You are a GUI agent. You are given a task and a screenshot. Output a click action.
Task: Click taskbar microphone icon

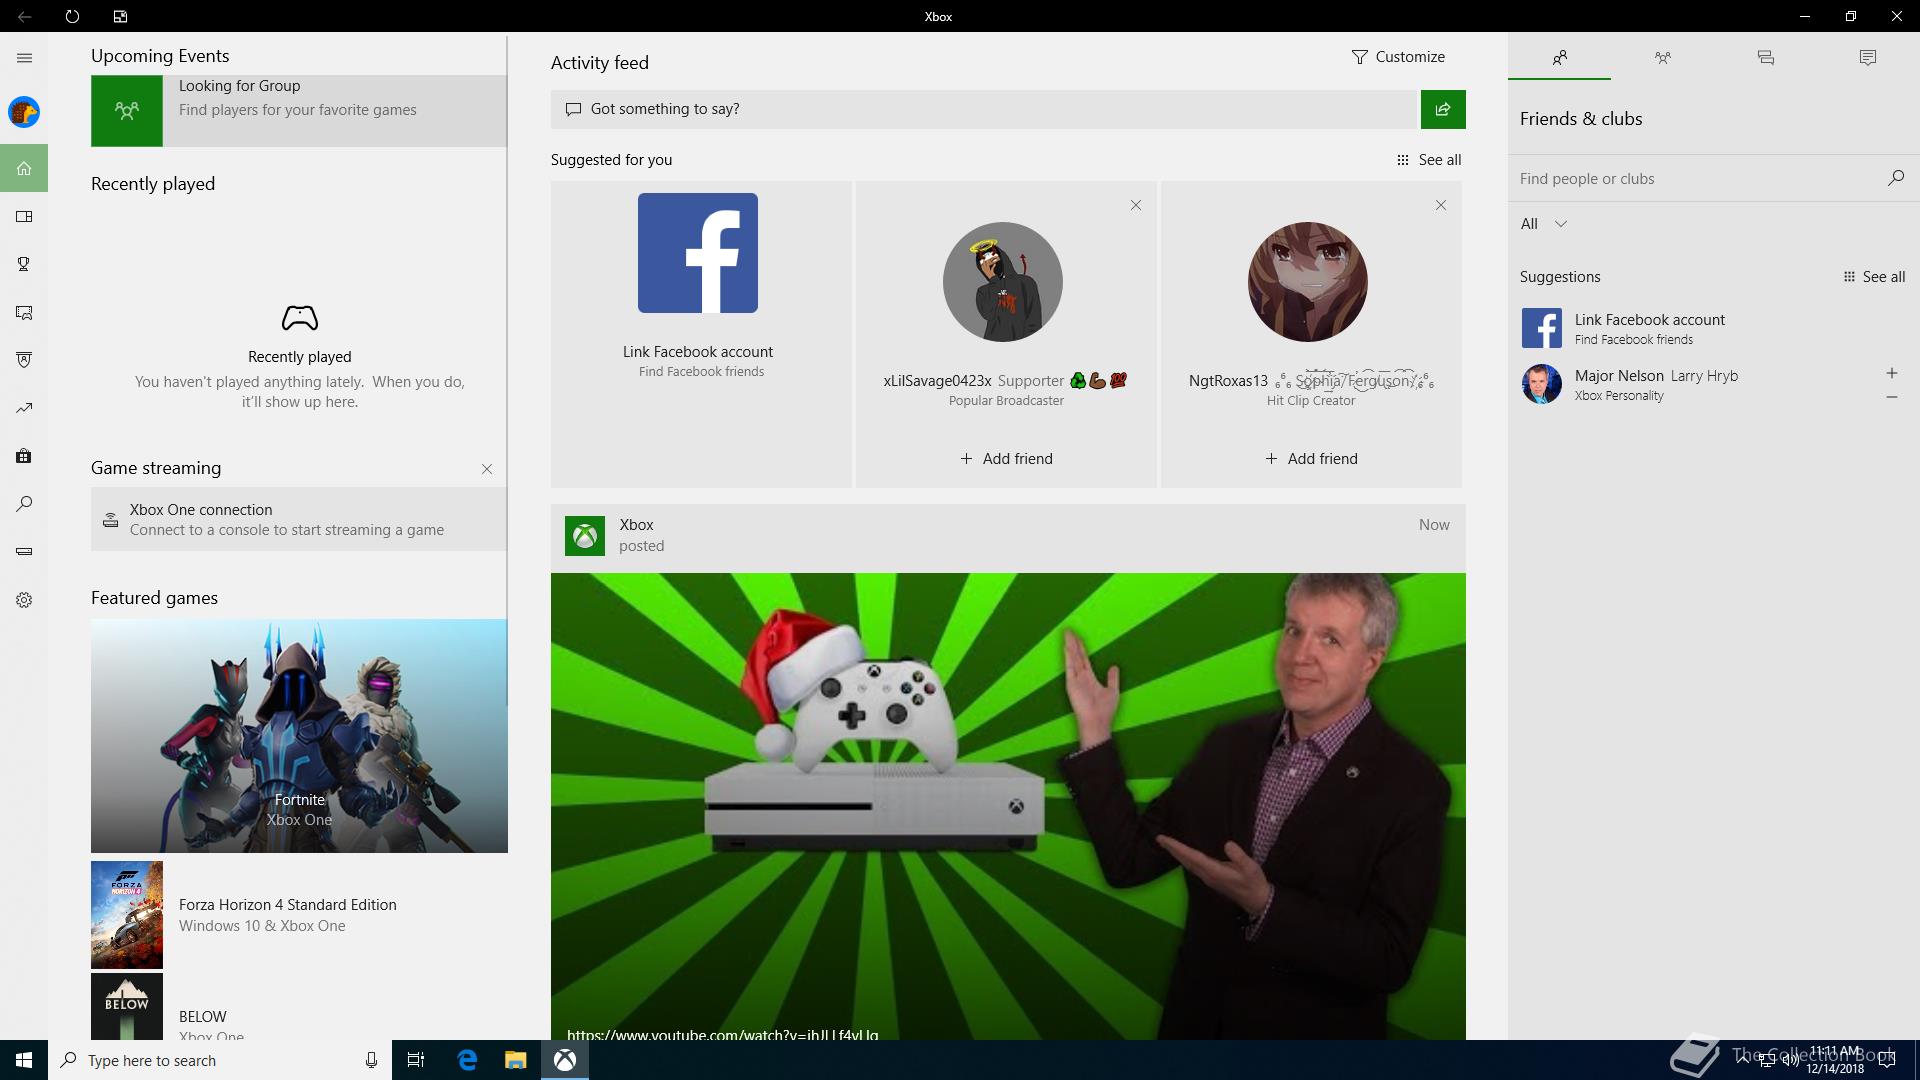(x=371, y=1060)
